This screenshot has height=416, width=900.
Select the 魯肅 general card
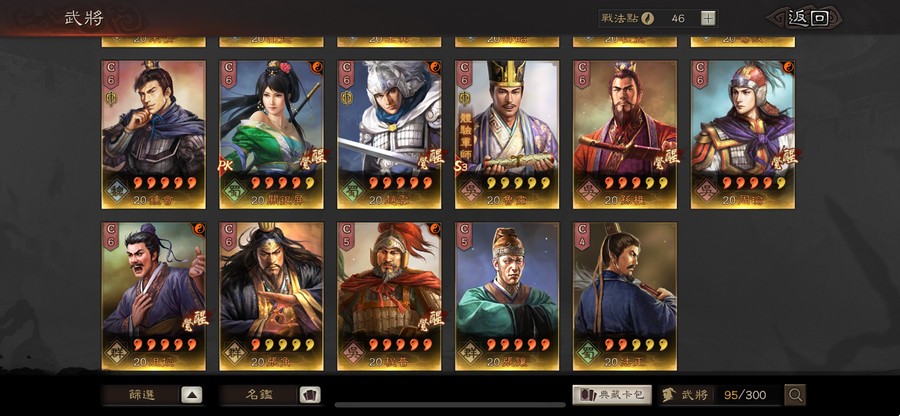pos(507,134)
